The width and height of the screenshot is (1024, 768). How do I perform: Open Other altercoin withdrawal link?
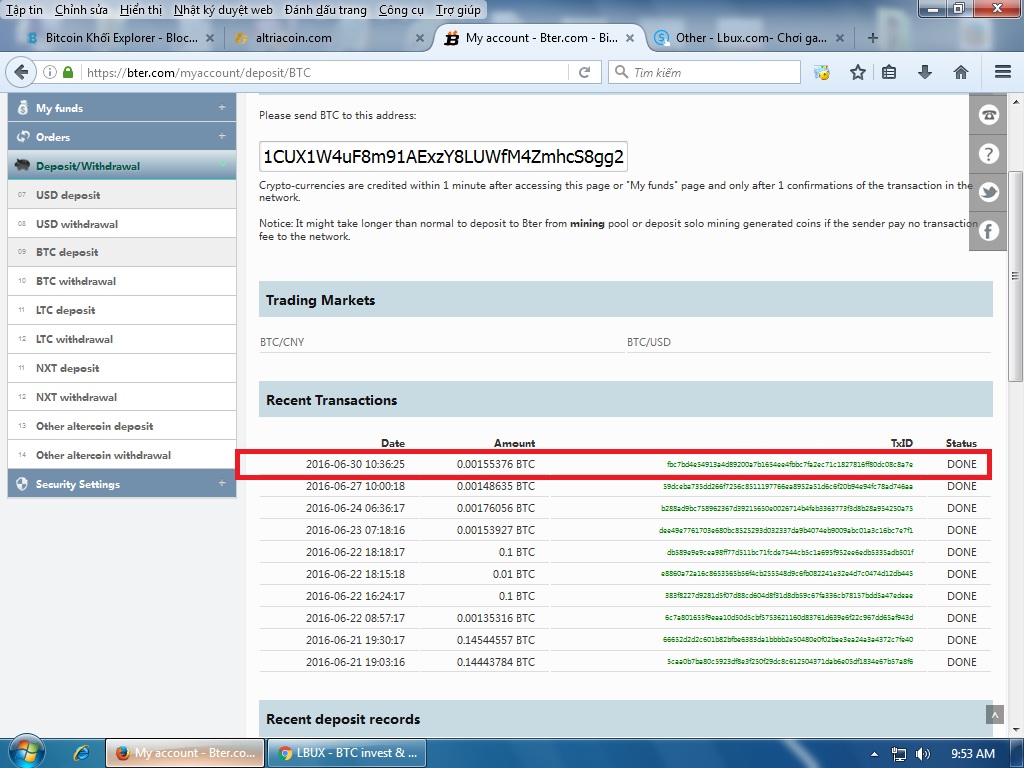point(122,455)
